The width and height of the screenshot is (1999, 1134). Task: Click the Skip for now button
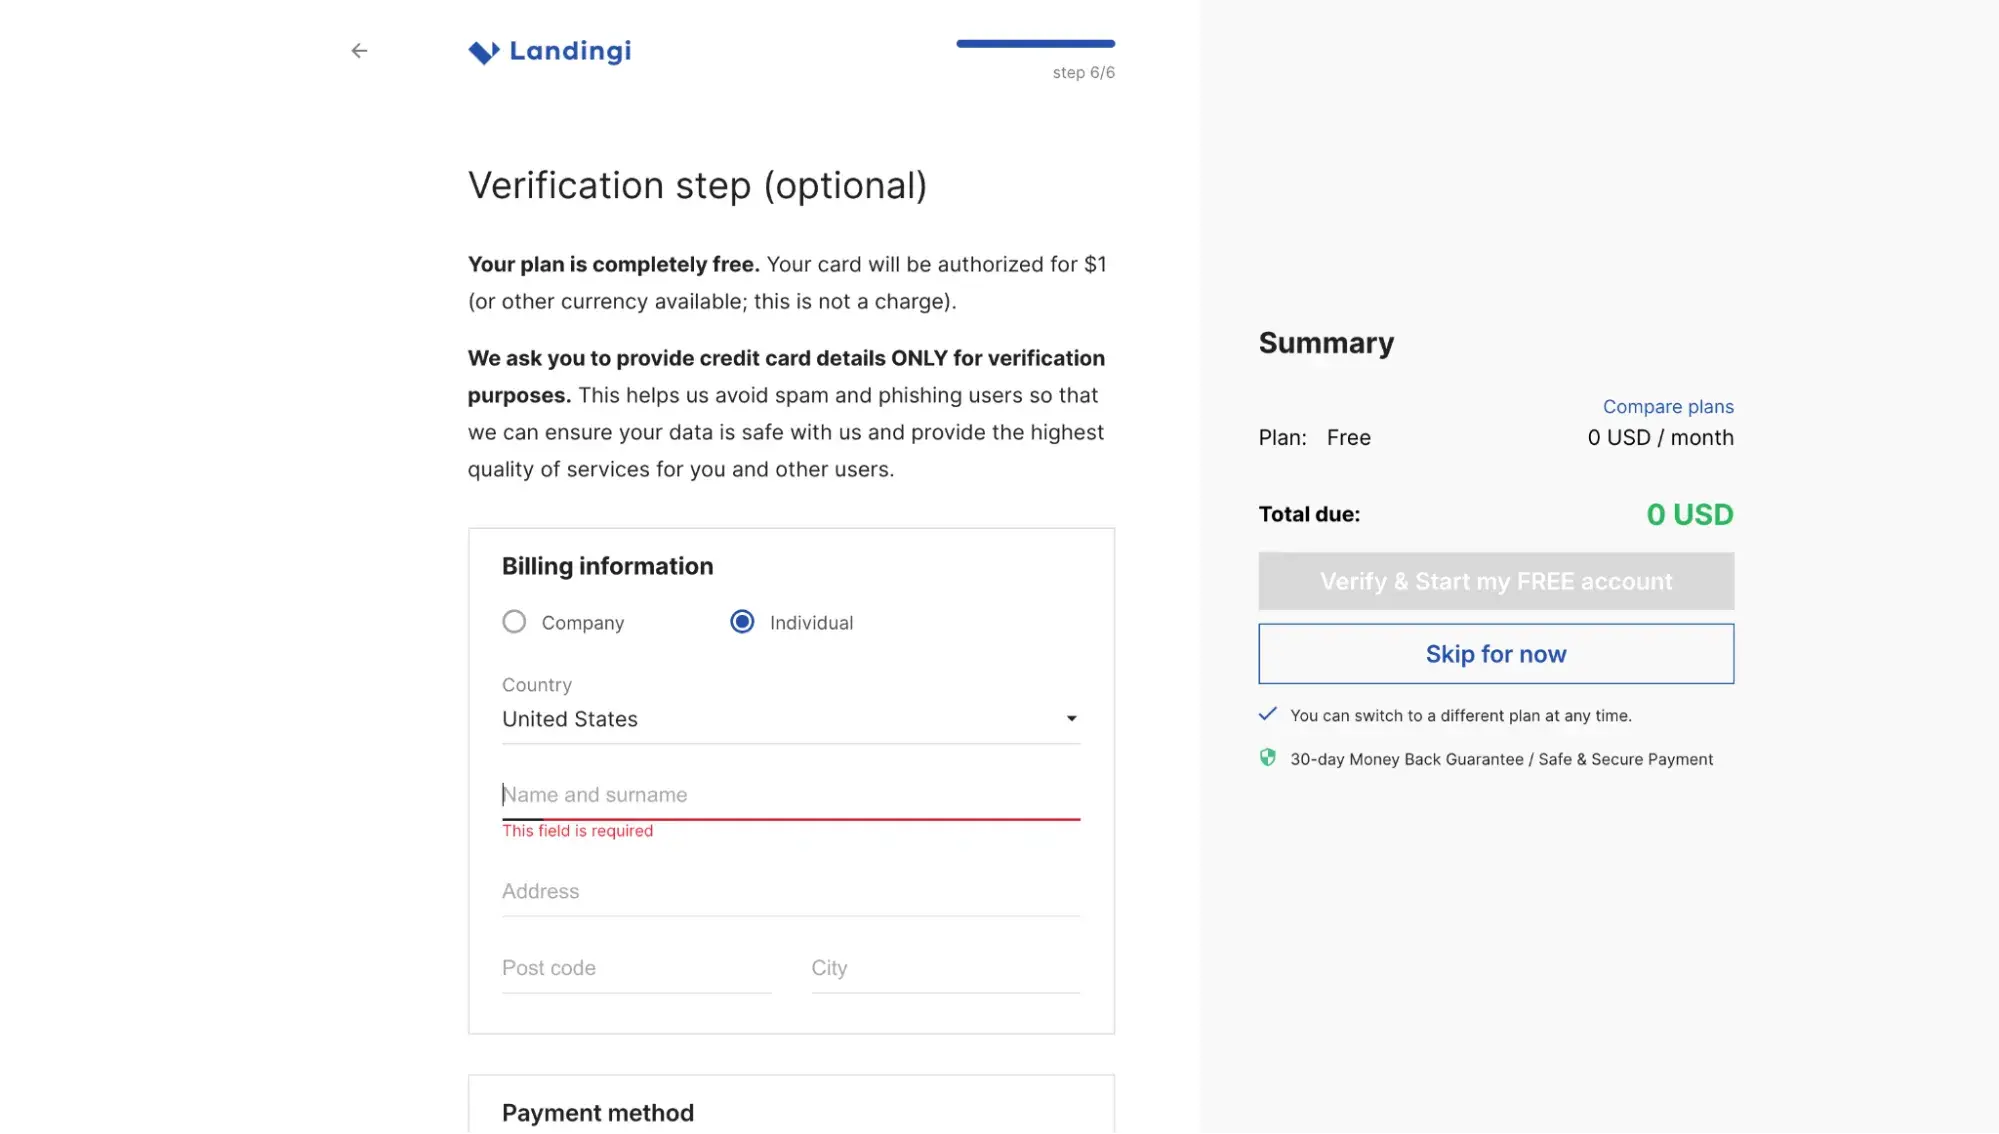coord(1495,654)
